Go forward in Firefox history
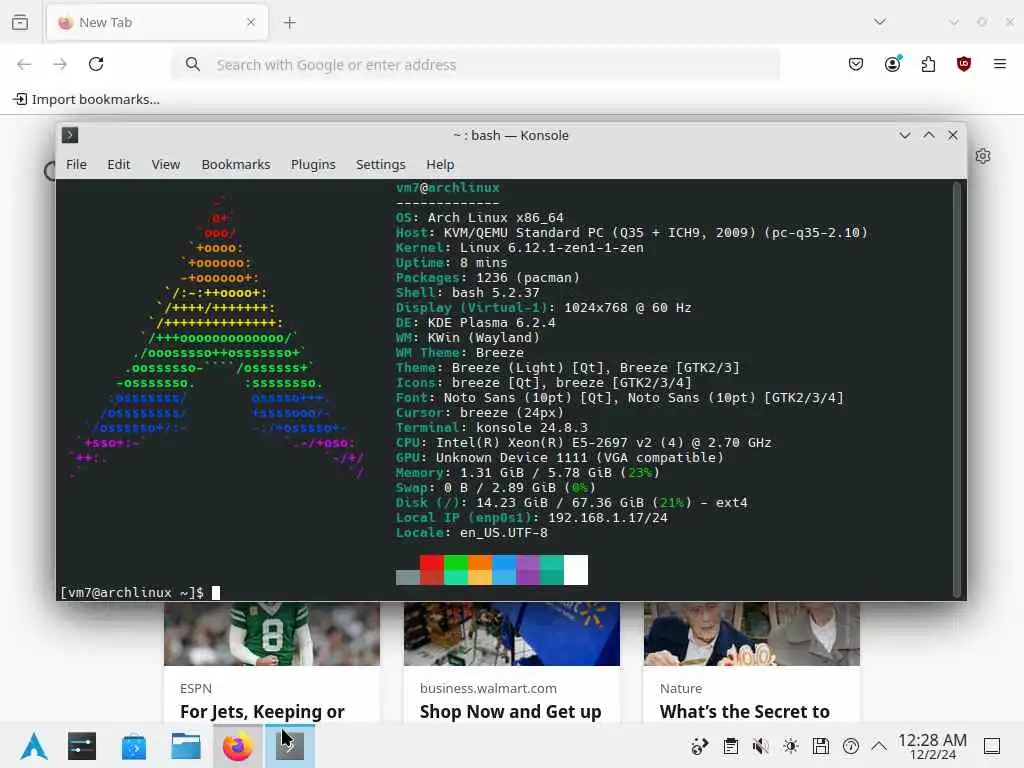Image resolution: width=1024 pixels, height=768 pixels. coord(60,64)
